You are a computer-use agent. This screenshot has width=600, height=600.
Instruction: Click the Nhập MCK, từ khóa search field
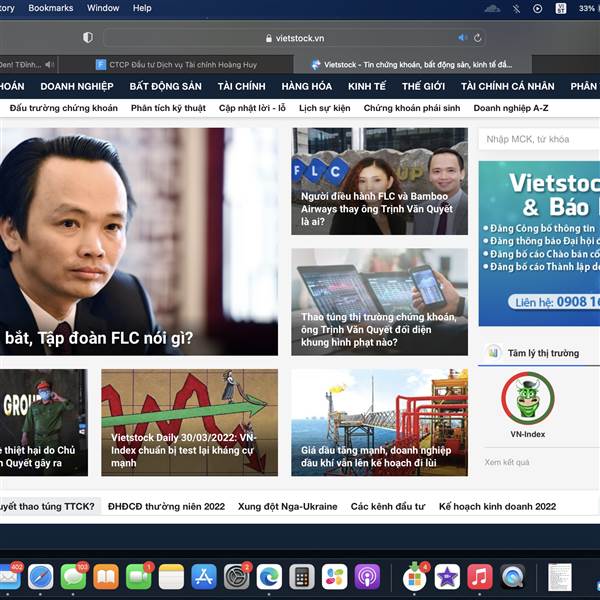(539, 139)
